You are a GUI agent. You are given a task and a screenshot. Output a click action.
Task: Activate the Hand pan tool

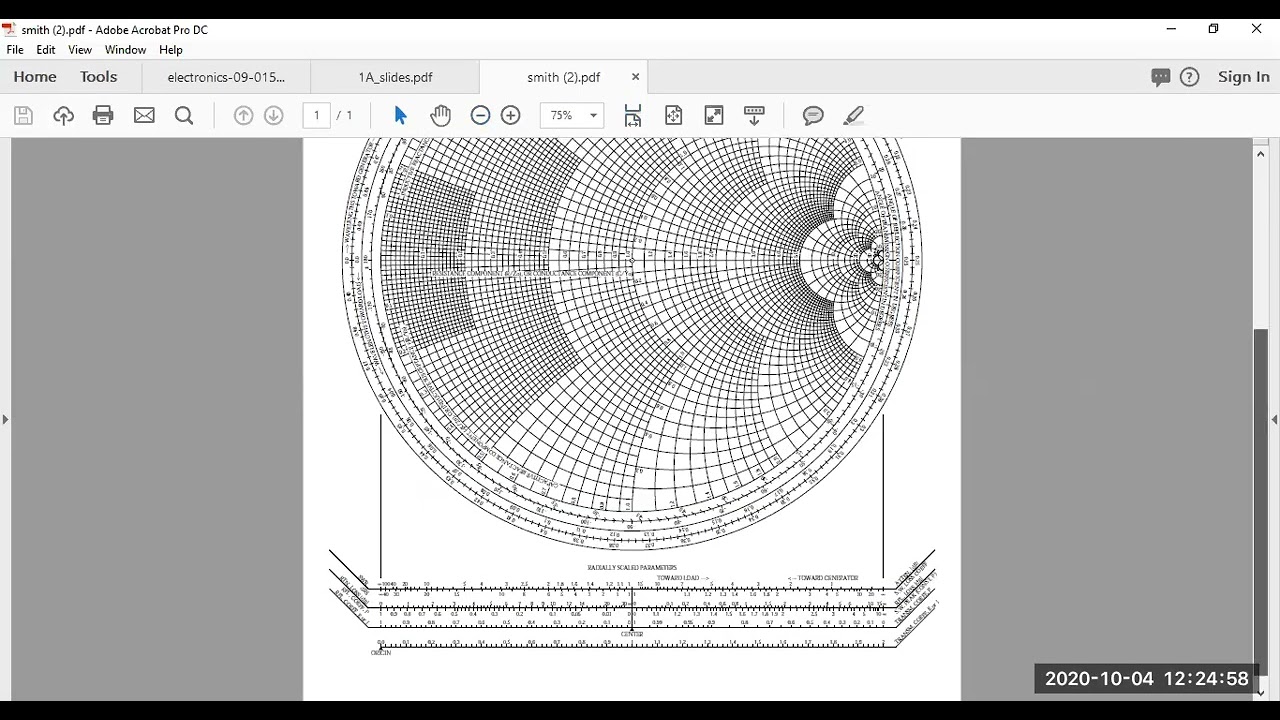click(x=440, y=116)
